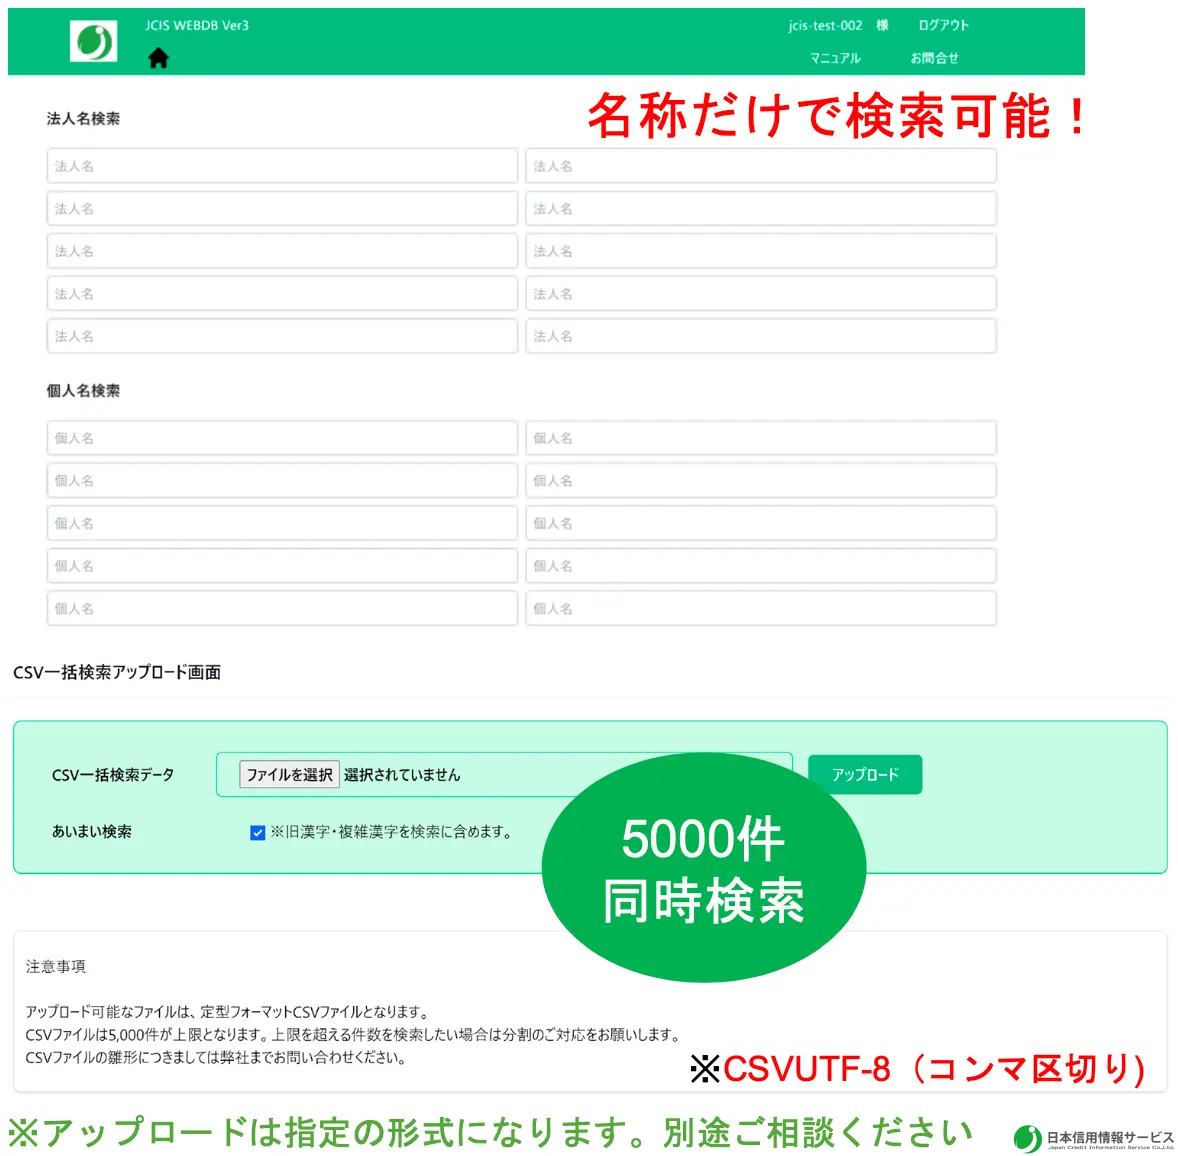Click the JCIS WEBDB Ver3 title

(x=197, y=25)
